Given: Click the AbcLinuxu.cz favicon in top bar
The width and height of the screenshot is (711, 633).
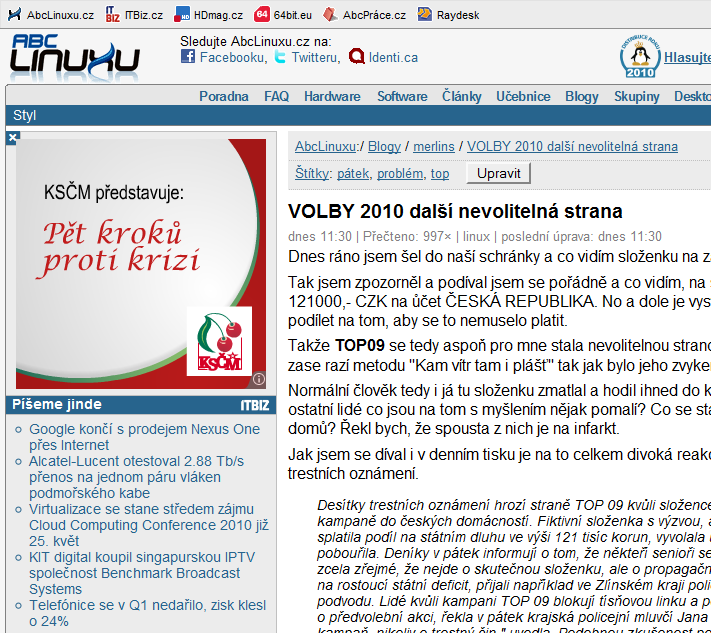Looking at the screenshot, I should (15, 15).
